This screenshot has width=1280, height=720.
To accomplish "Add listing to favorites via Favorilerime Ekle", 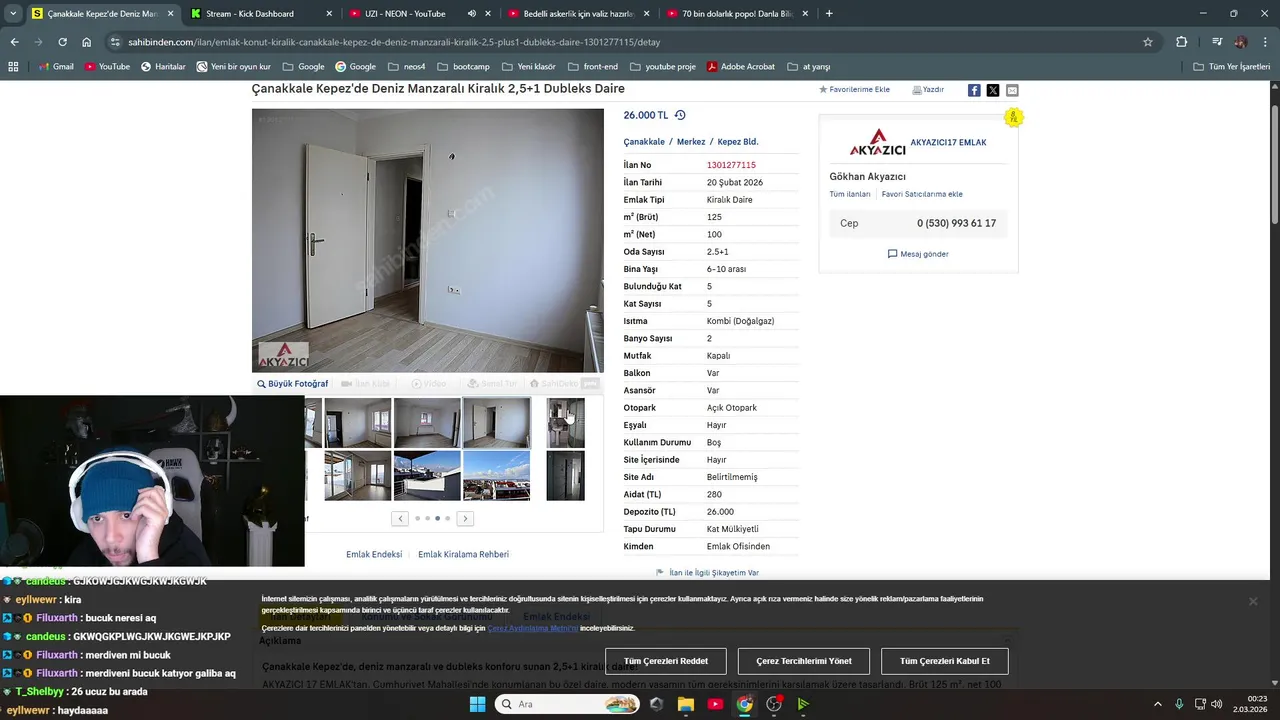I will (x=854, y=90).
